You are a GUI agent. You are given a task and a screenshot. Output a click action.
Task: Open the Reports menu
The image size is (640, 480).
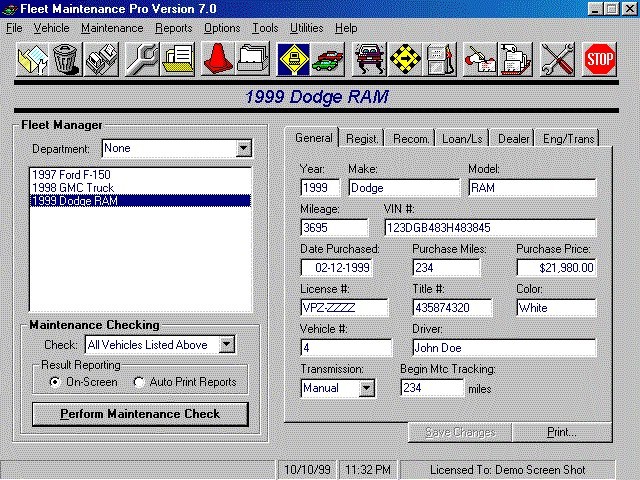click(173, 28)
